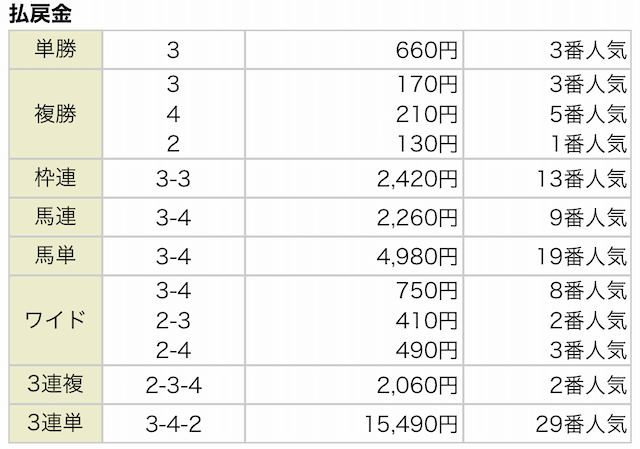Select the 枠連 row label

tap(55, 179)
